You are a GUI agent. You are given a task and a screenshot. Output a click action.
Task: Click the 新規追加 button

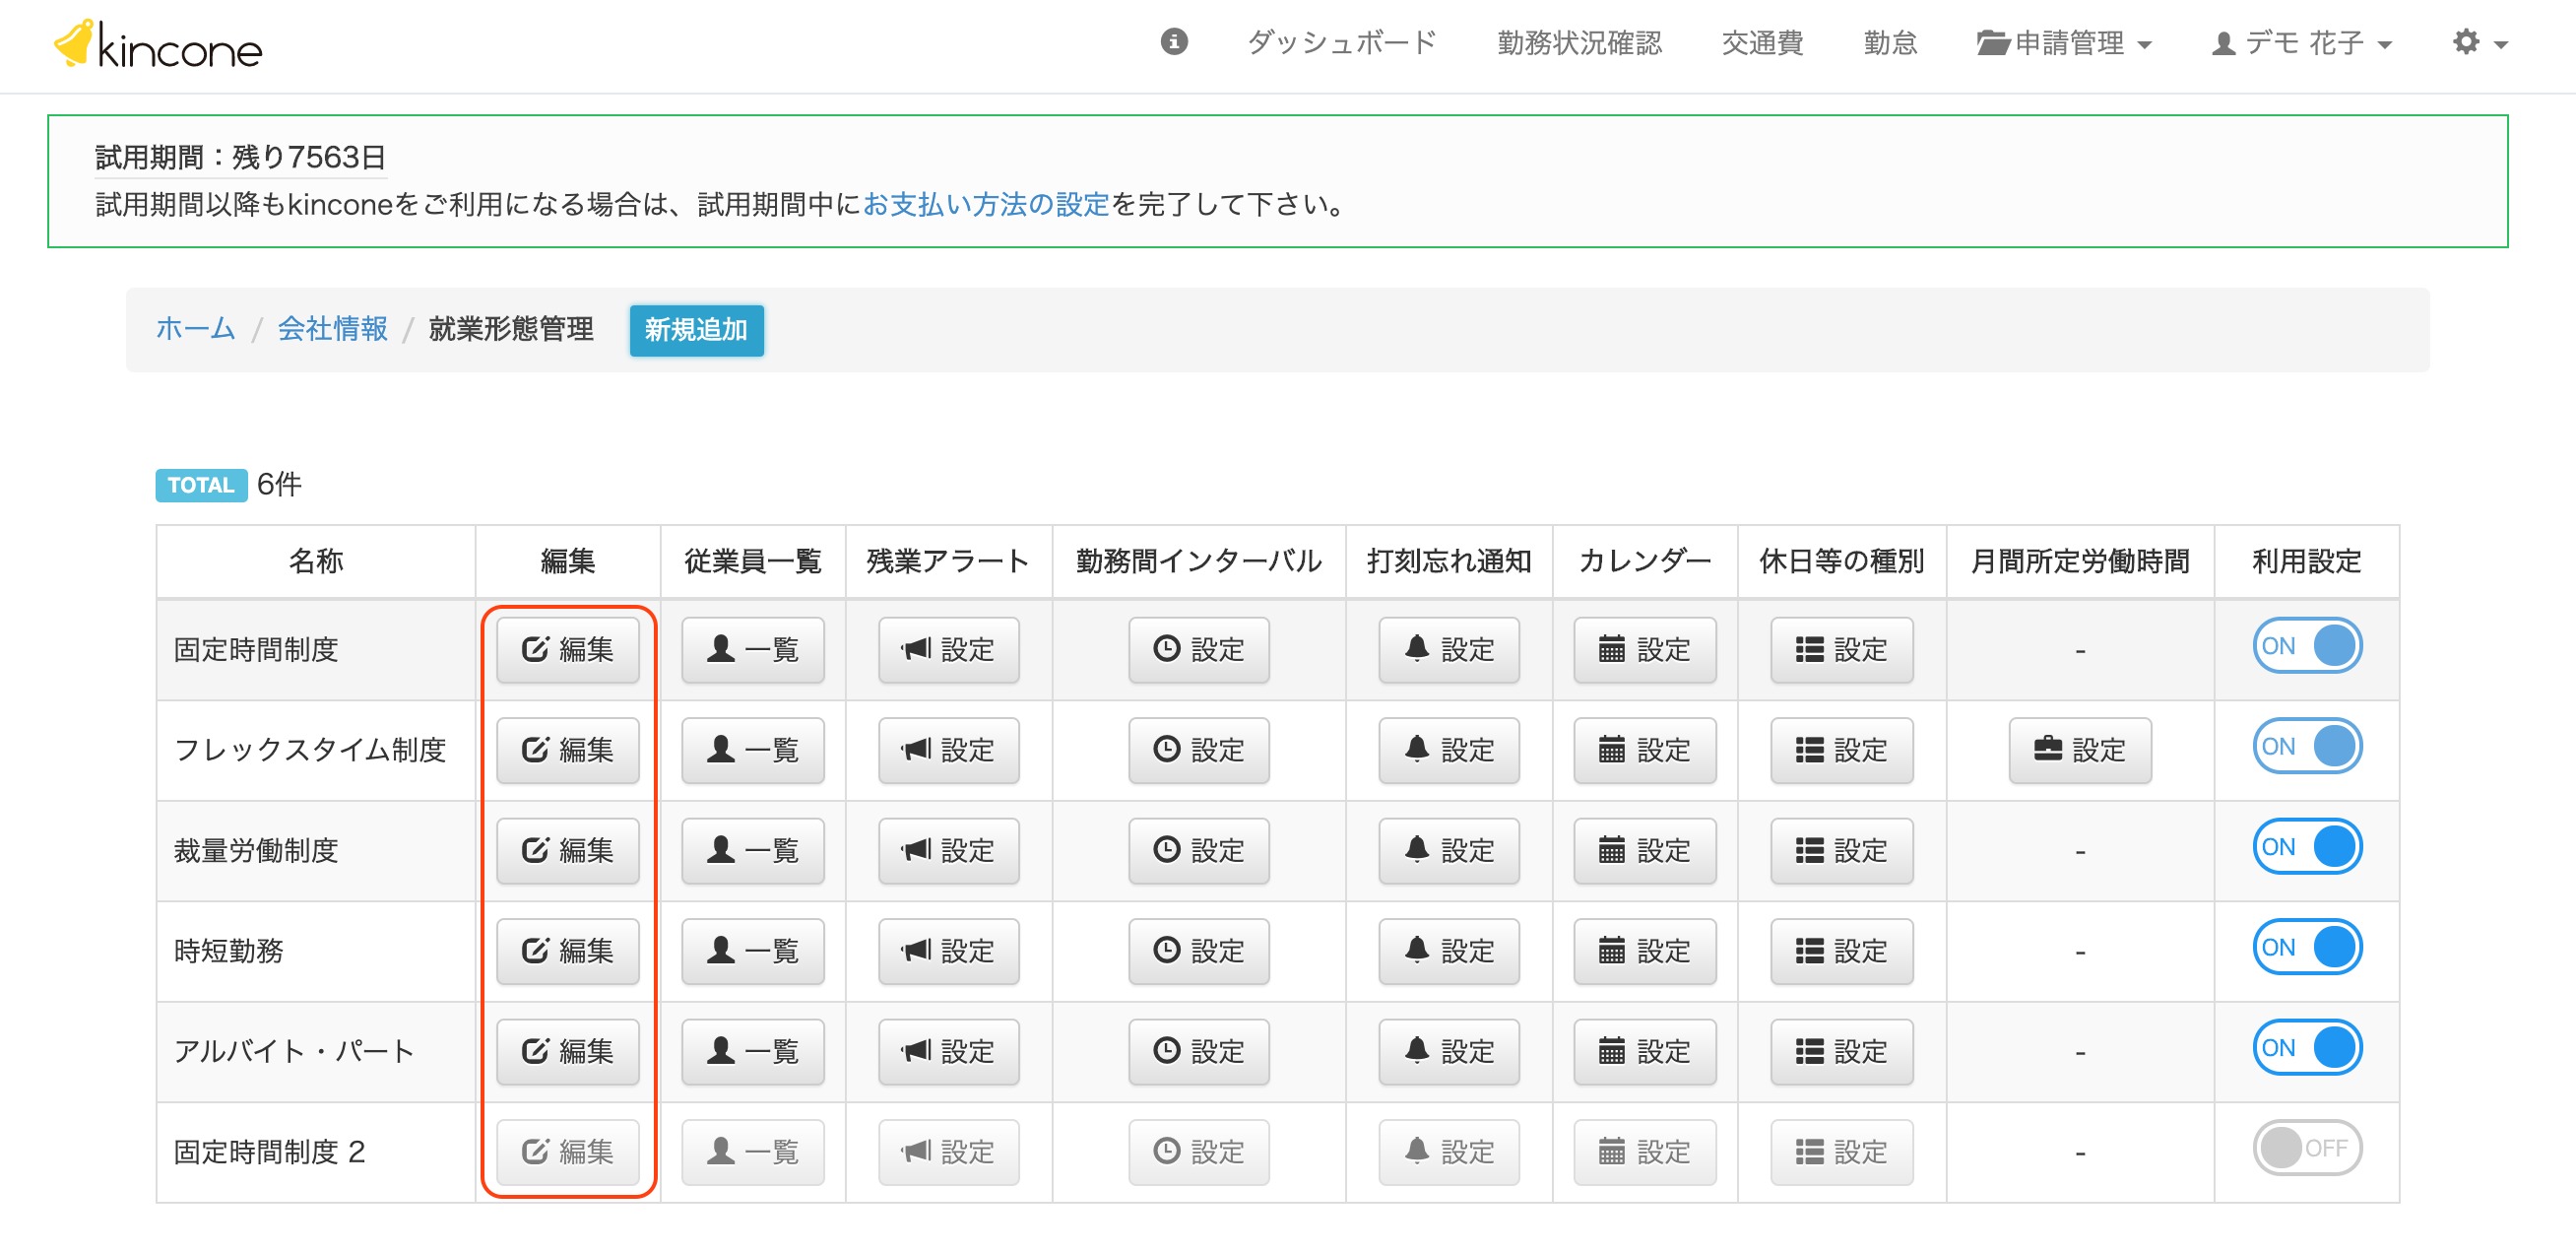[x=696, y=330]
